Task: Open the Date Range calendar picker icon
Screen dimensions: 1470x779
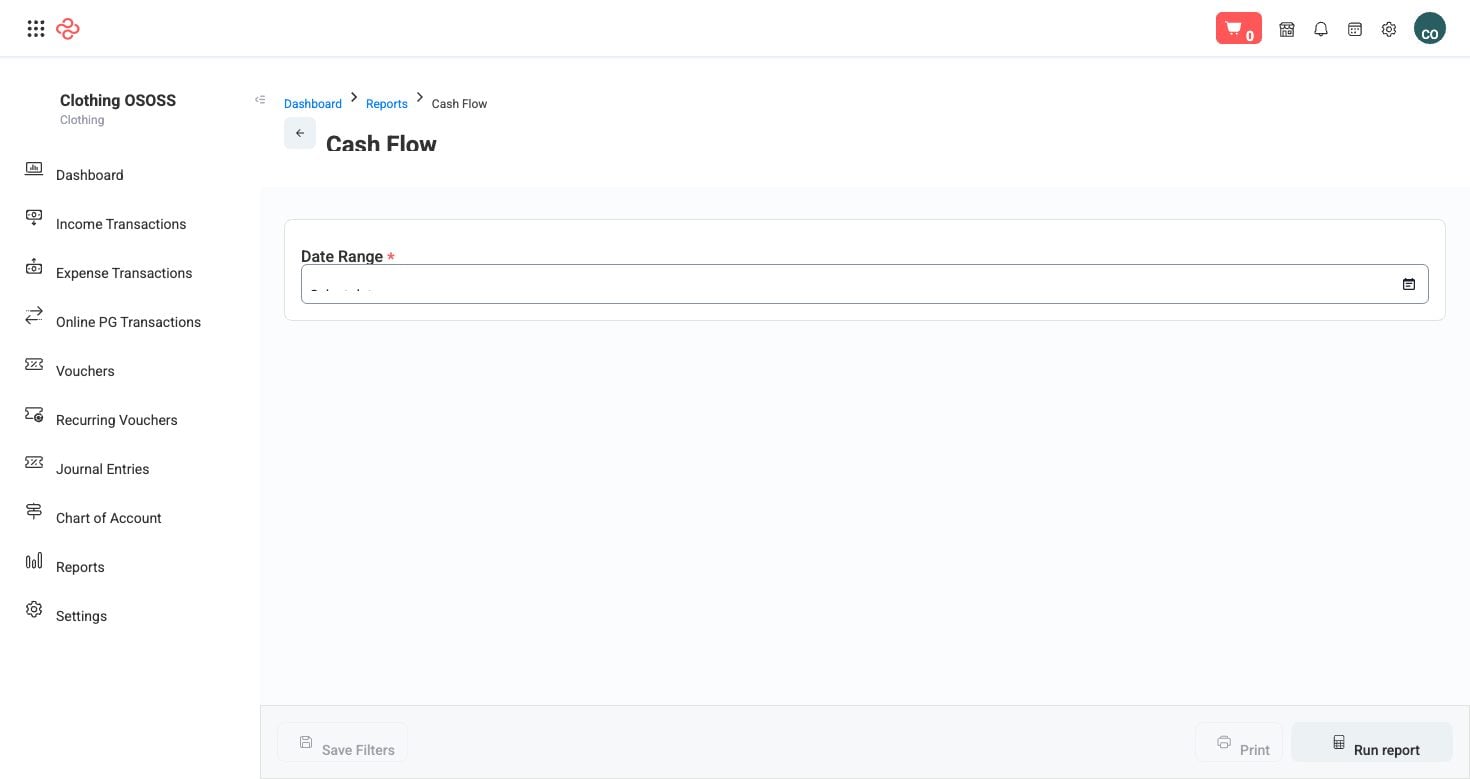Action: tap(1409, 284)
